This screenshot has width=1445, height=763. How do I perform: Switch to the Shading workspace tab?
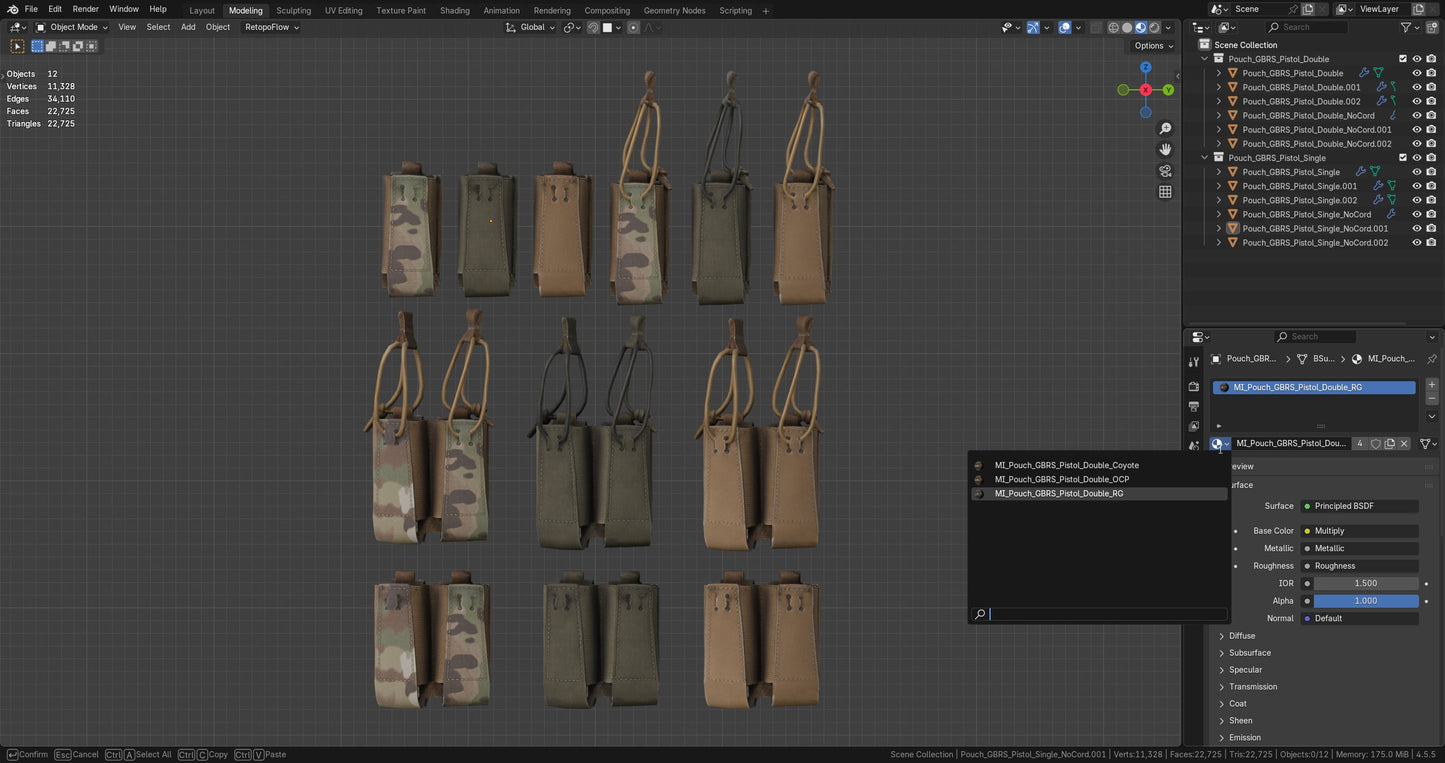[454, 10]
